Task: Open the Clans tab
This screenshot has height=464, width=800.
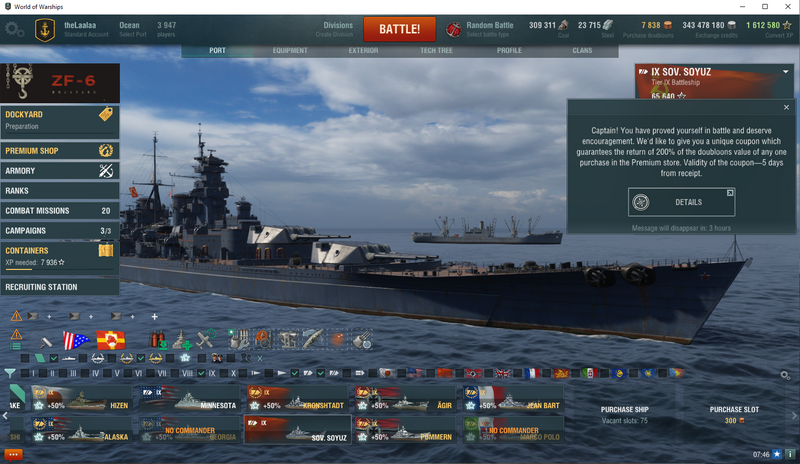Action: (x=582, y=51)
